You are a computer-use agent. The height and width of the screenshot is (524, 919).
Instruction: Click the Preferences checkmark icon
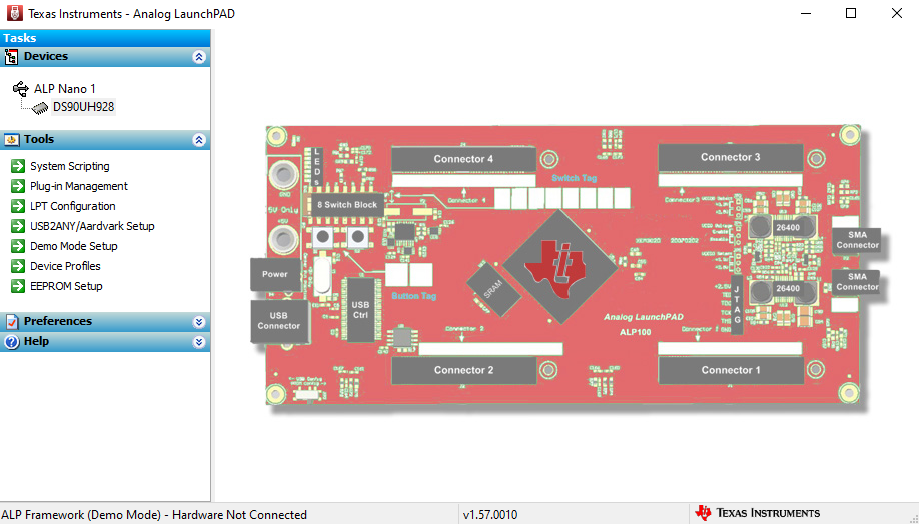point(12,321)
